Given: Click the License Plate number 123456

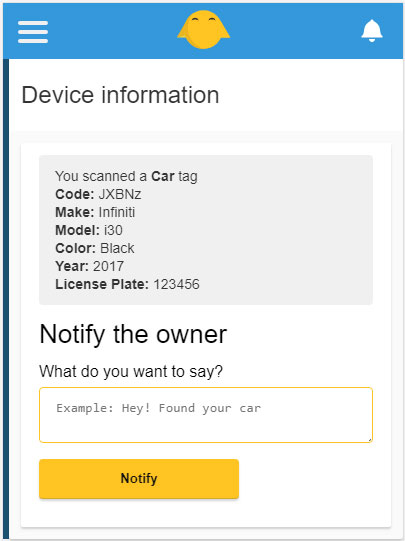Looking at the screenshot, I should pos(176,284).
